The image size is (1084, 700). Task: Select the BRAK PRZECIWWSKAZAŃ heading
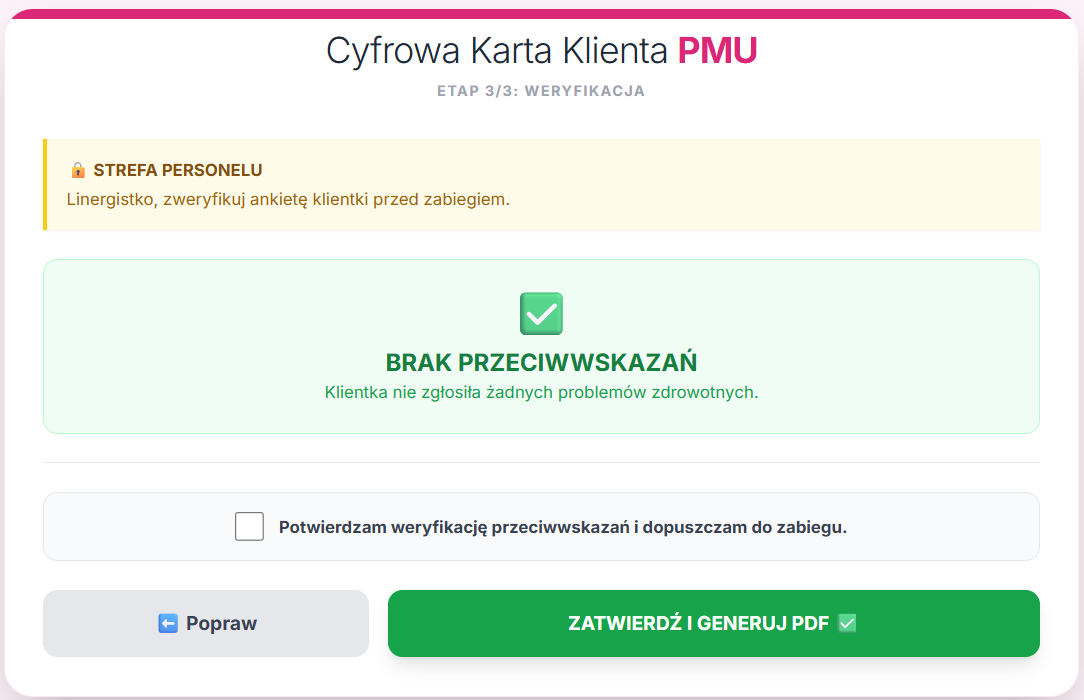(x=540, y=362)
